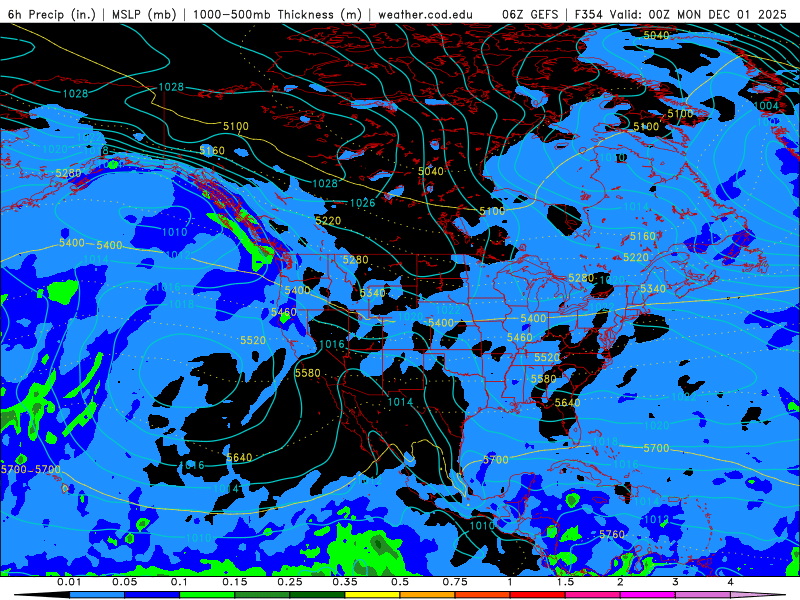Click the legend value 4
The image size is (800, 600).
coord(730,582)
